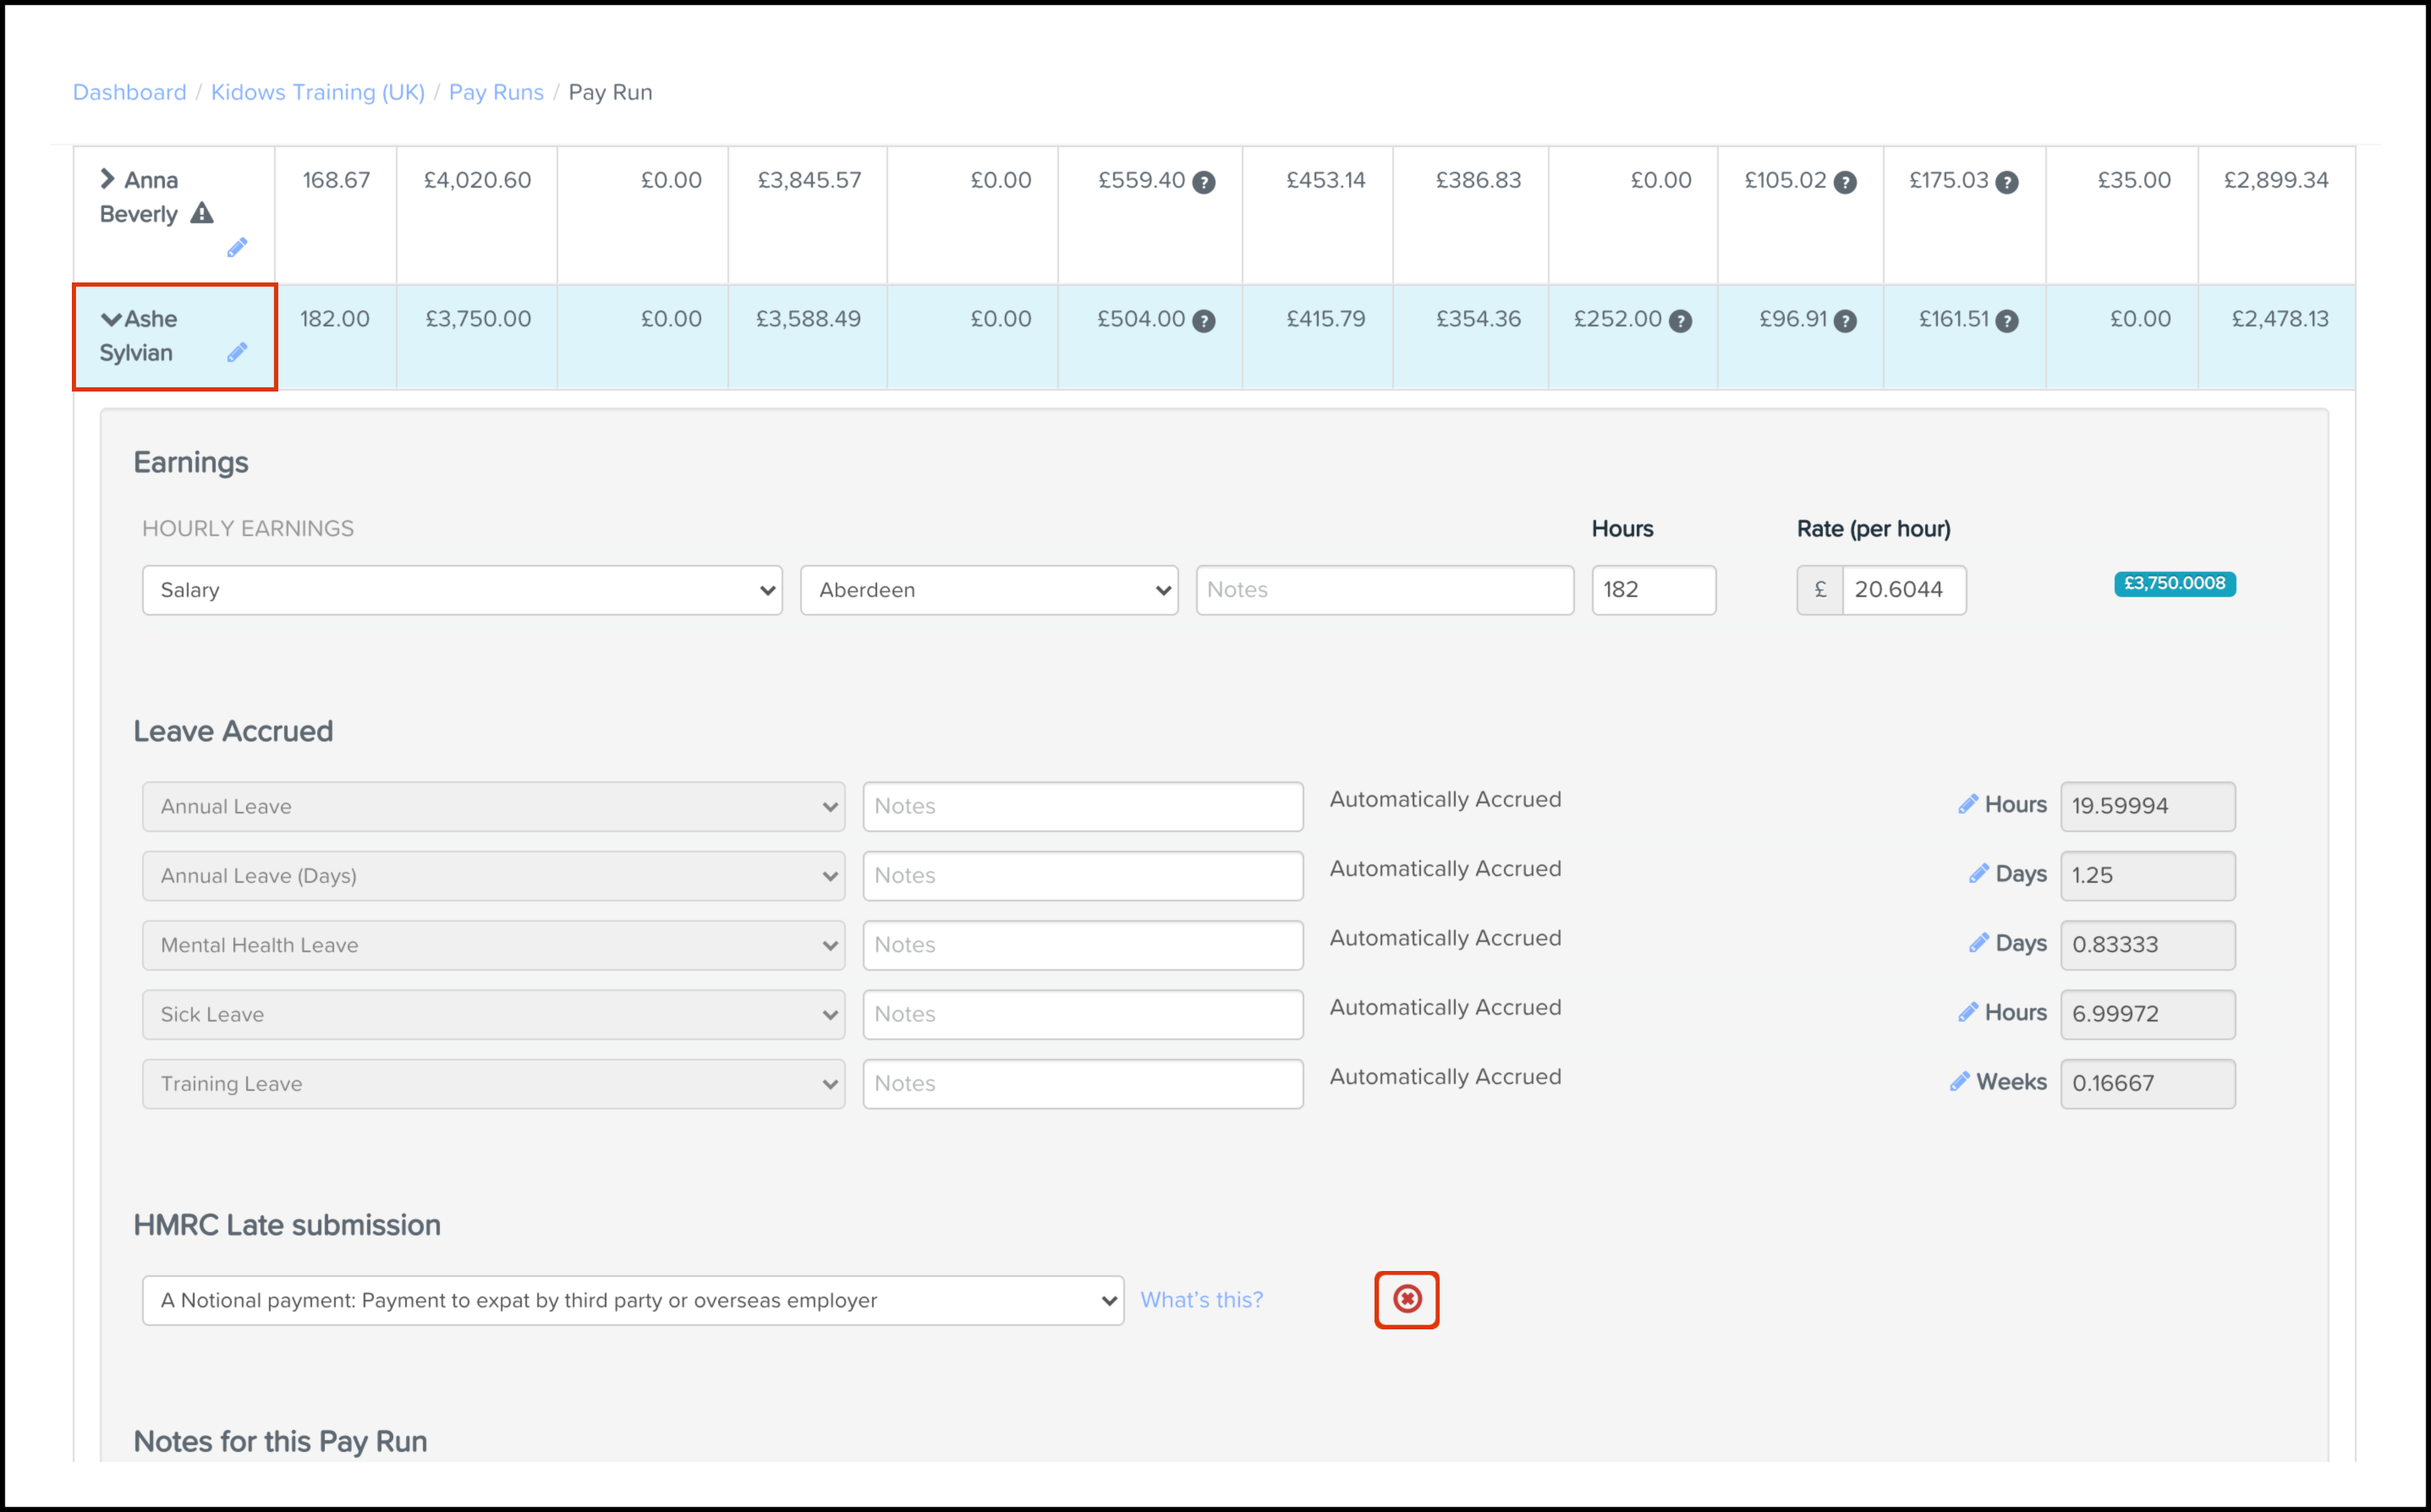The height and width of the screenshot is (1512, 2431).
Task: Click edit pencil icon beside Anna Beverly
Action: point(237,247)
